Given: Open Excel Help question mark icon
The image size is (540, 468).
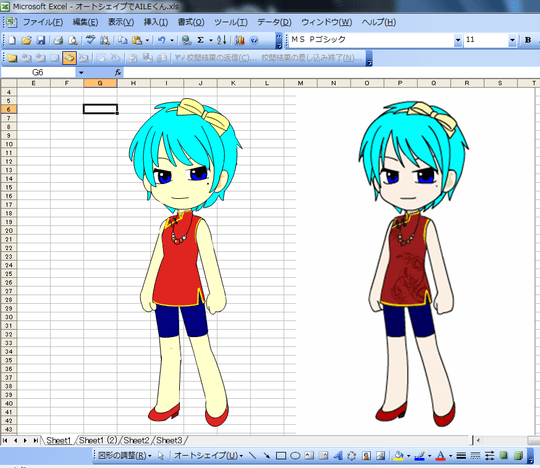Looking at the screenshot, I should [x=254, y=40].
